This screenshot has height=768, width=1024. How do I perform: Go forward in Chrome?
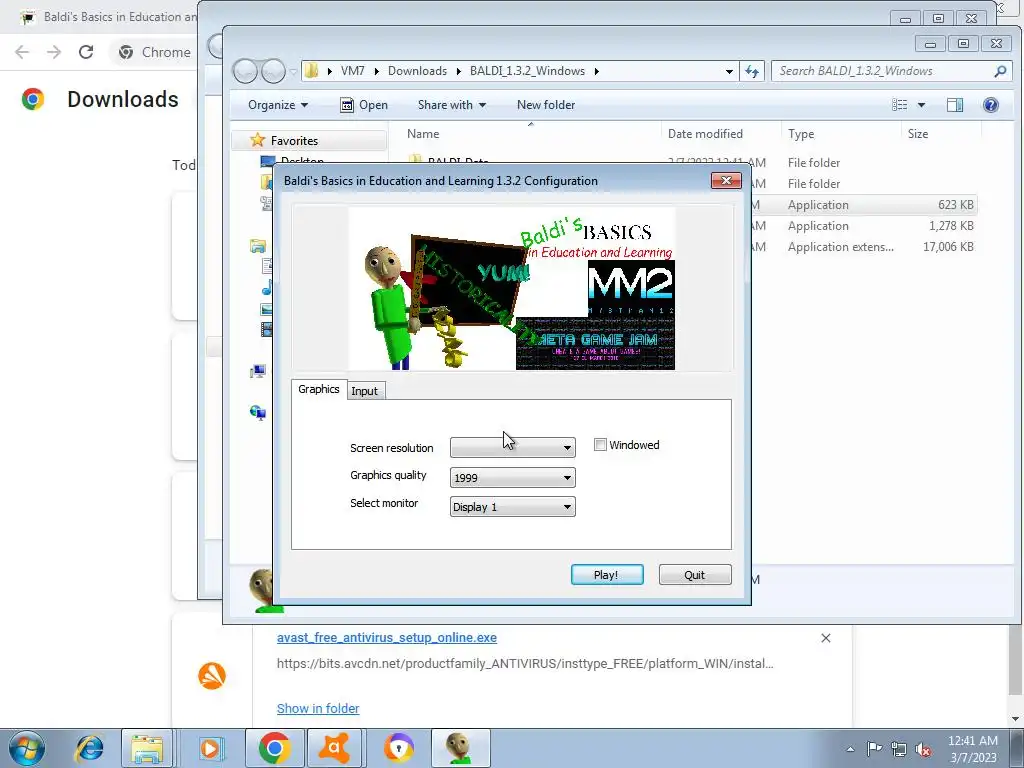[54, 52]
